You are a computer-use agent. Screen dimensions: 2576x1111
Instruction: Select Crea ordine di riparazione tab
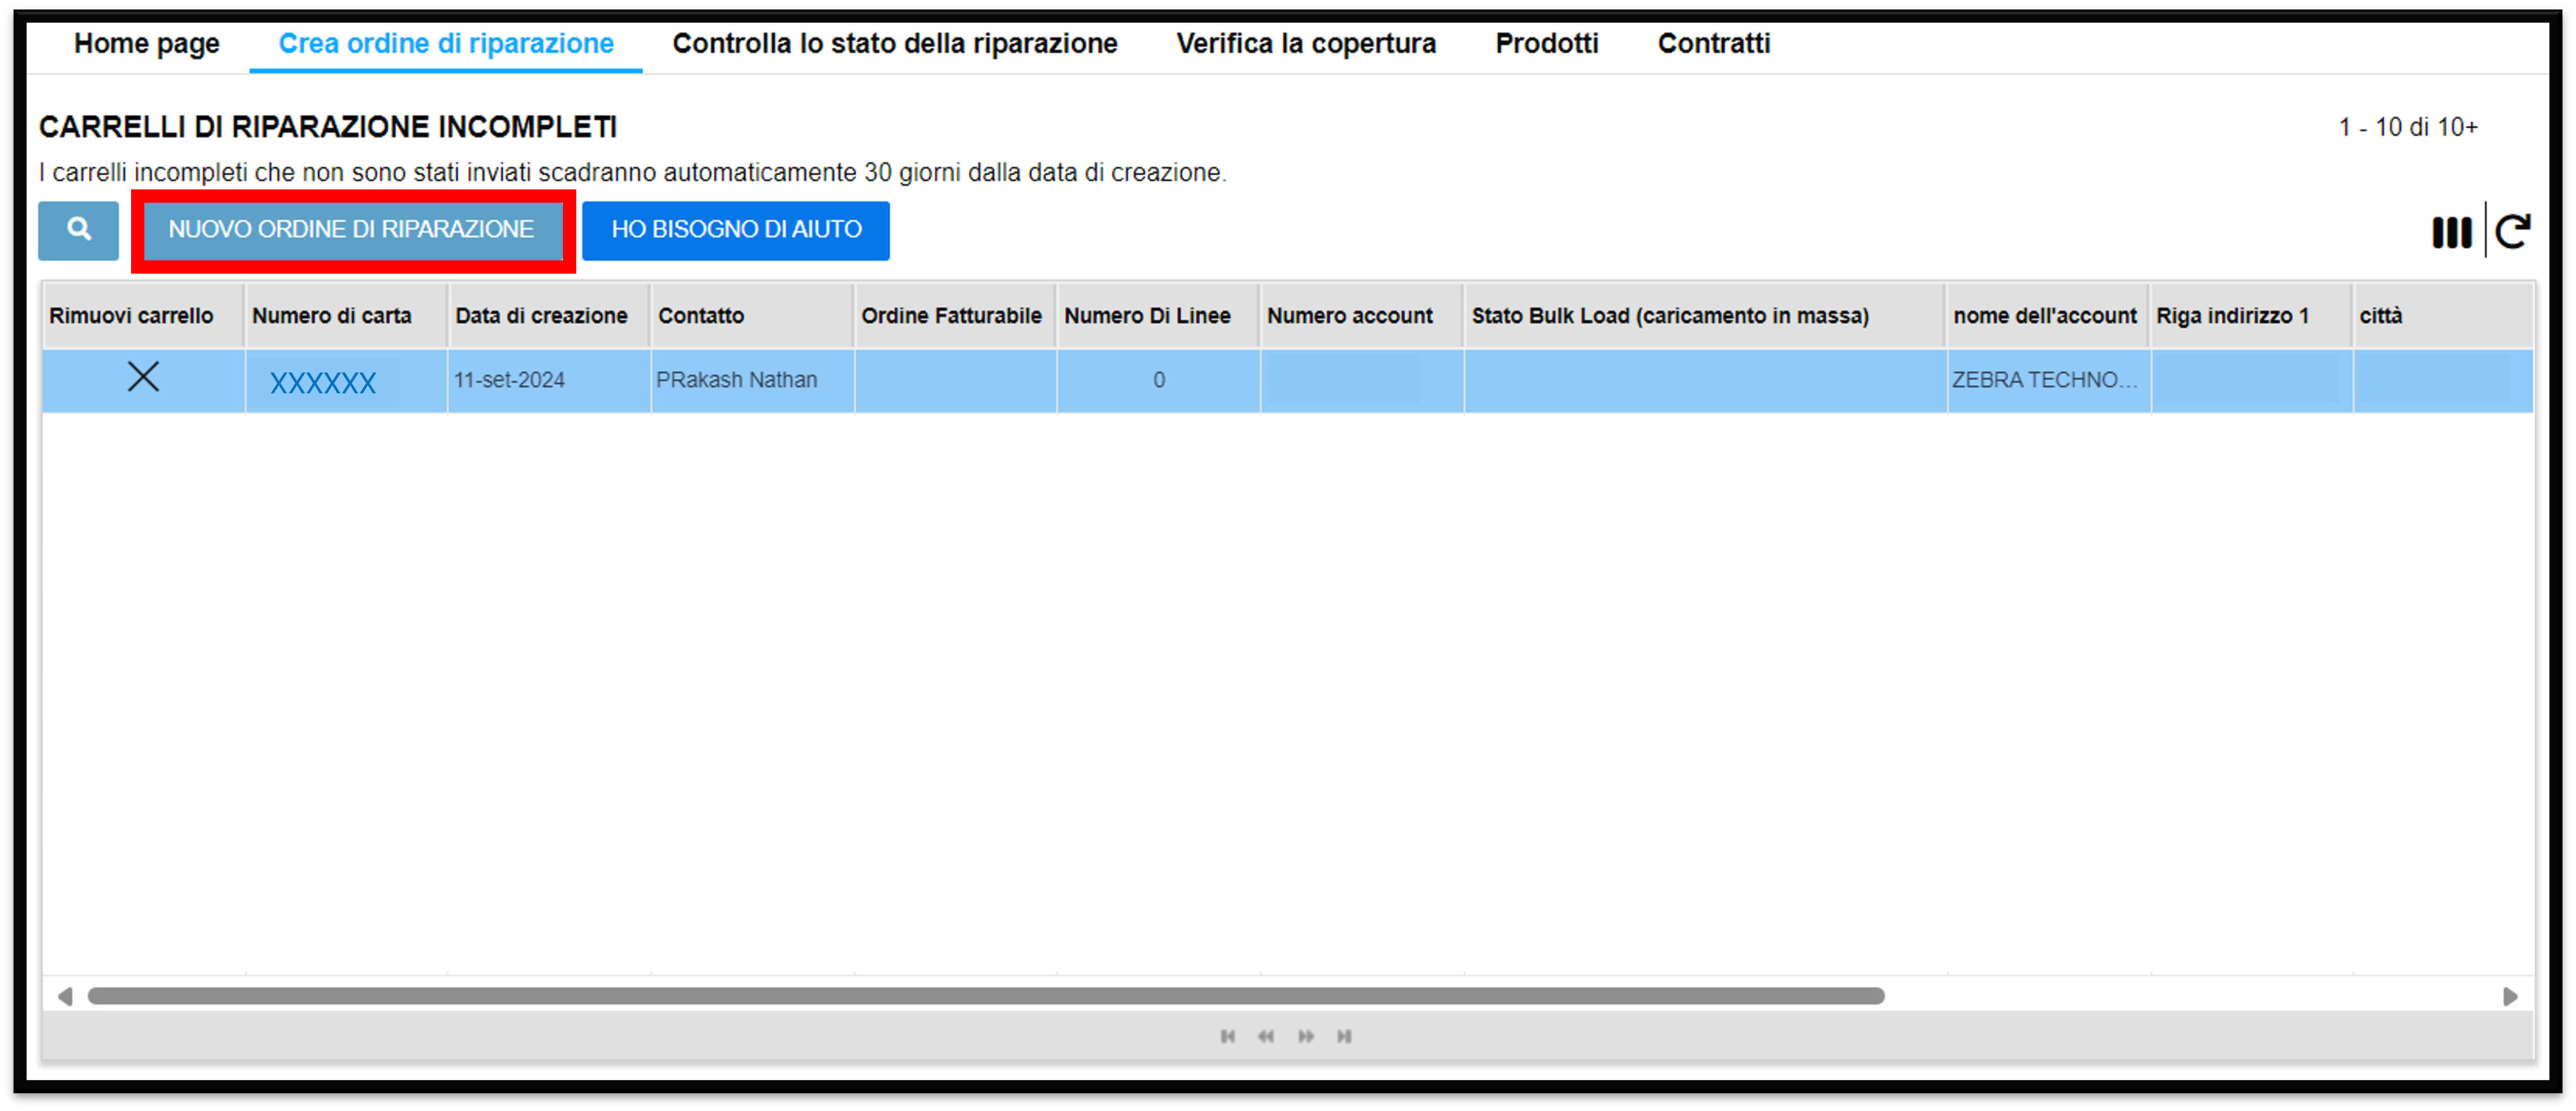click(x=446, y=44)
